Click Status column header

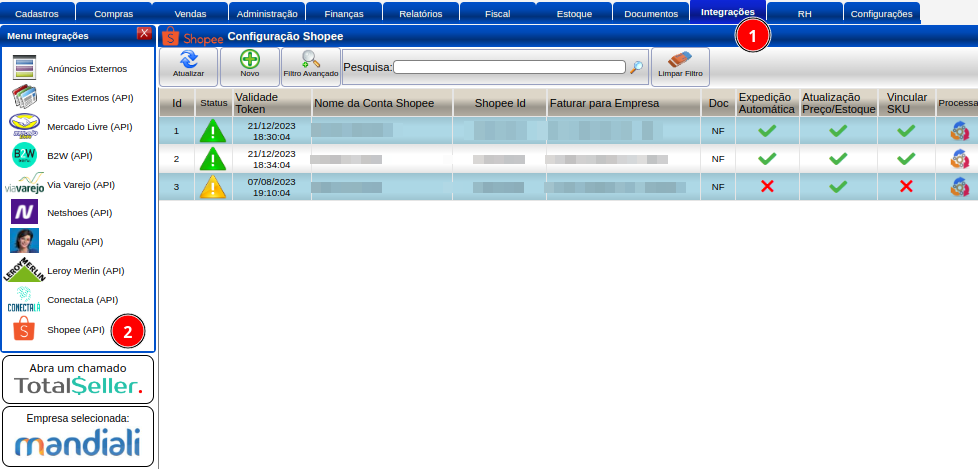pyautogui.click(x=214, y=103)
